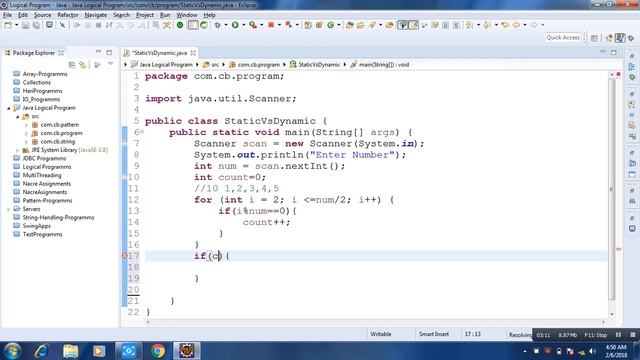
Task: Click the Windows Start button
Action: 12,351
